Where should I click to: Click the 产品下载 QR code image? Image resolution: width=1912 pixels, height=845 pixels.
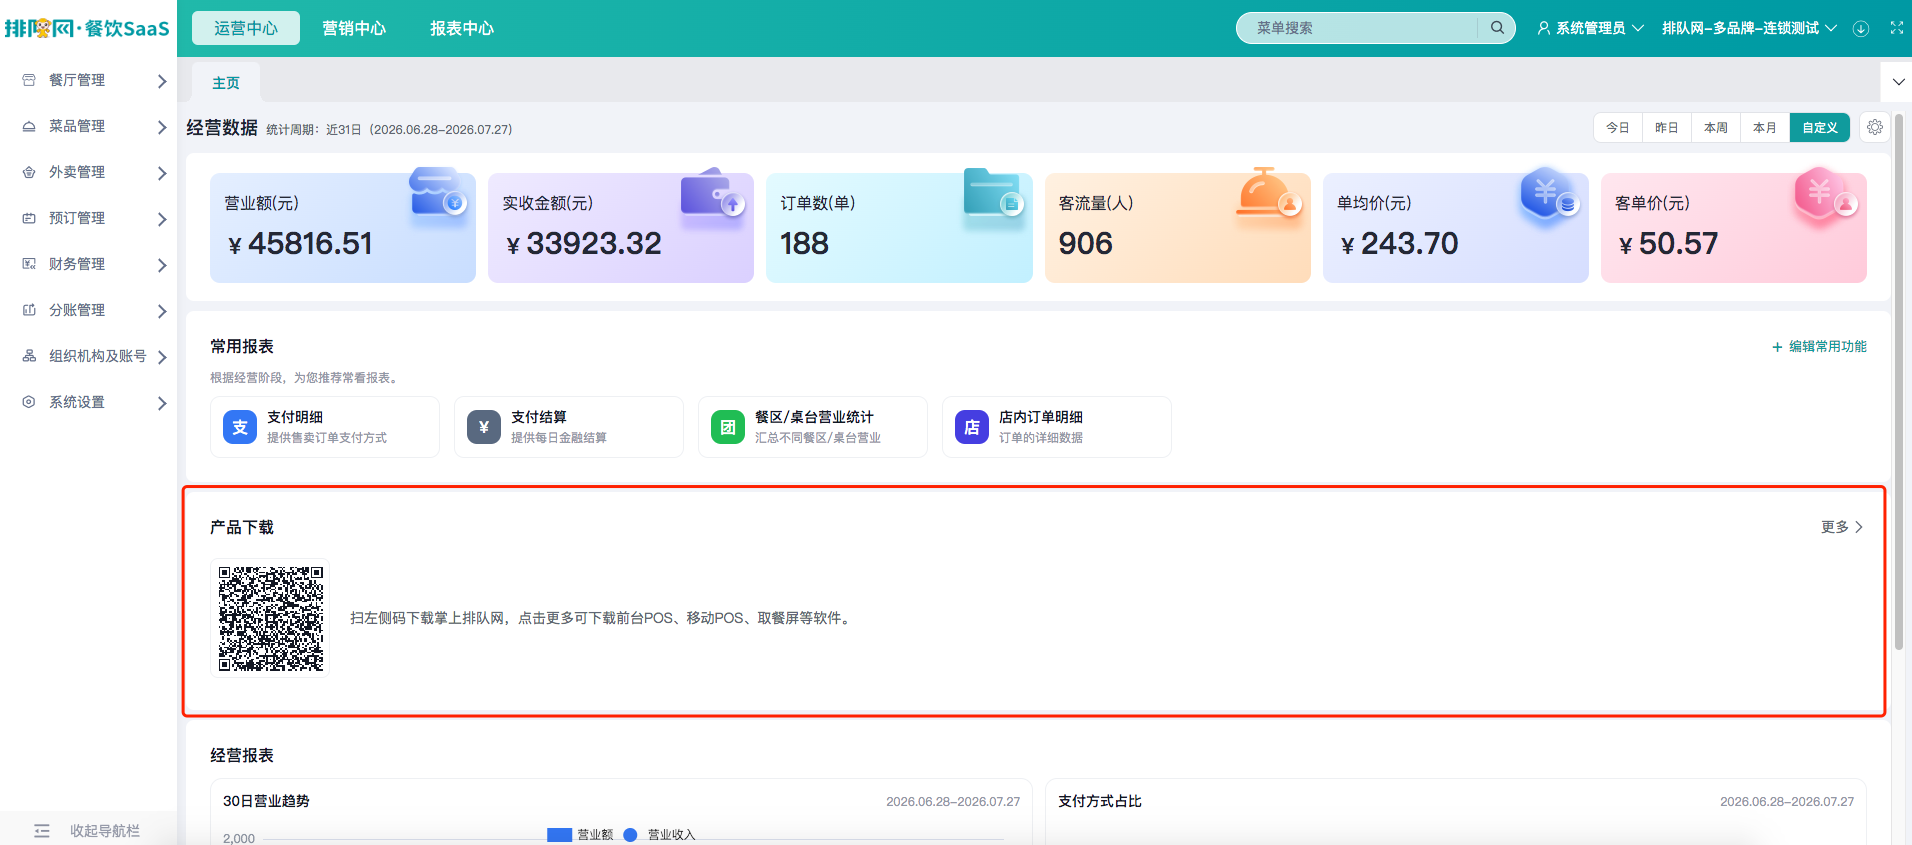271,619
